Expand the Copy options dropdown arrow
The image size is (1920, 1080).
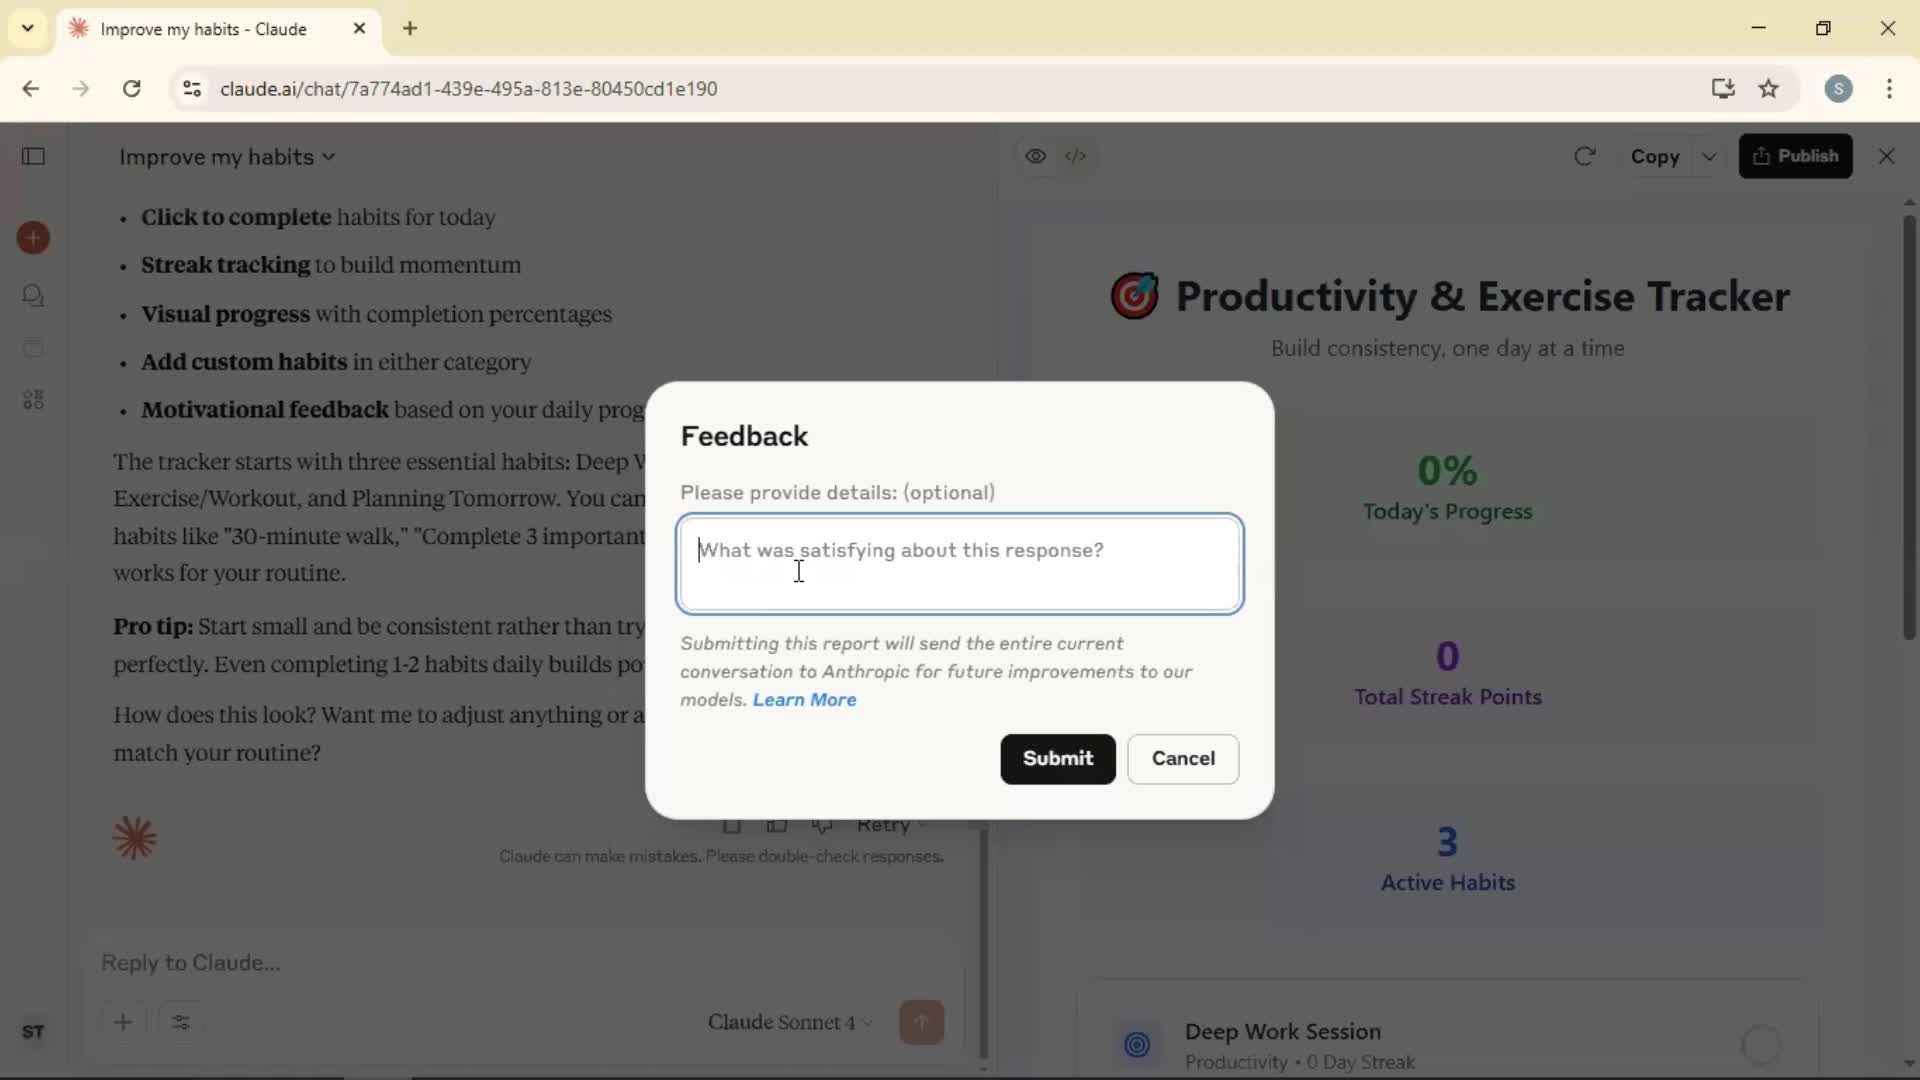pyautogui.click(x=1709, y=157)
